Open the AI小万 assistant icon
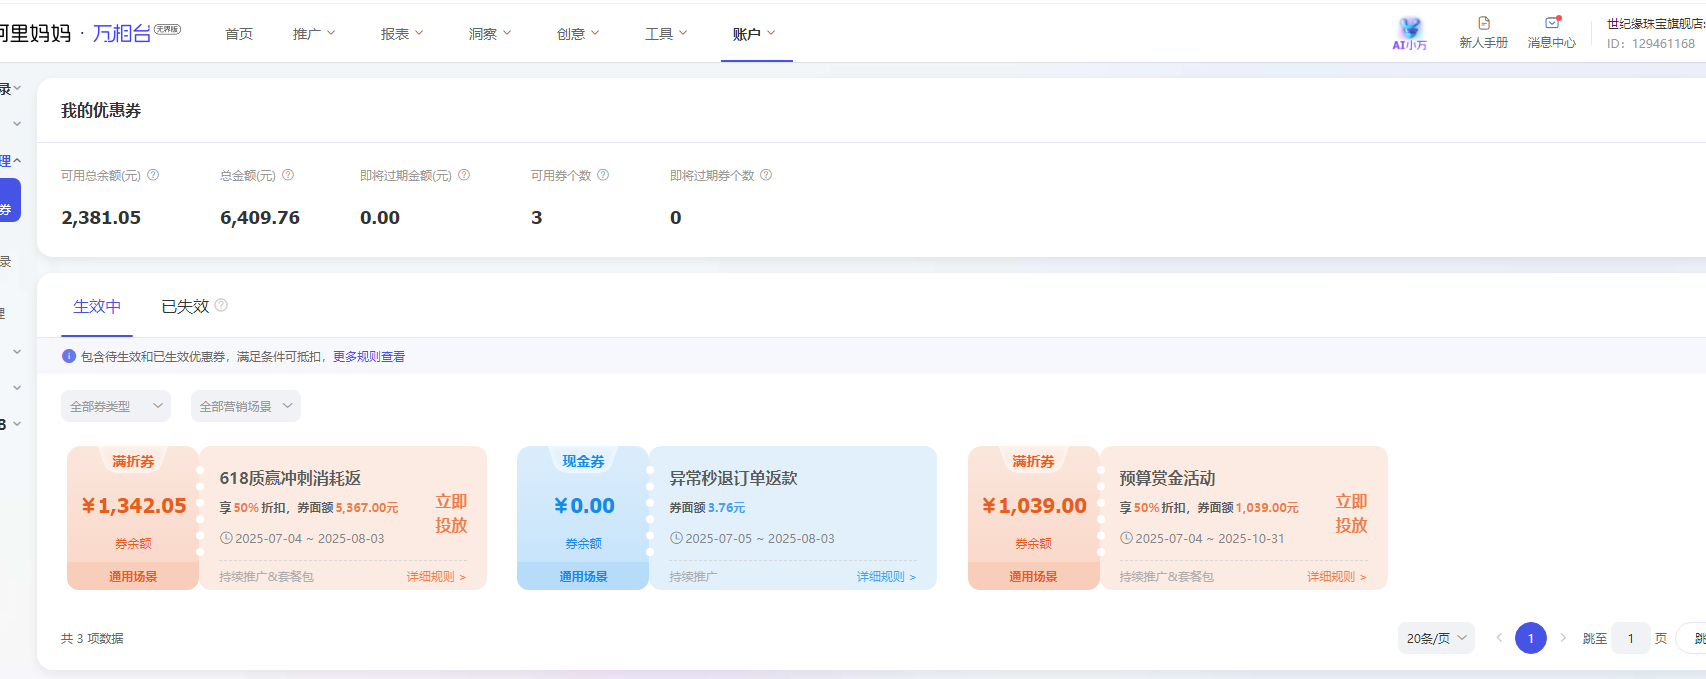1706x679 pixels. (1410, 32)
